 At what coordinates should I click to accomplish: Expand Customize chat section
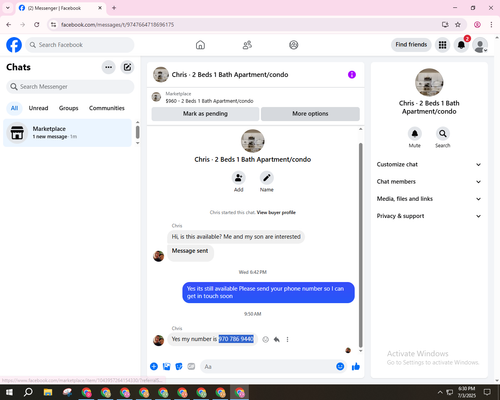pyautogui.click(x=429, y=164)
